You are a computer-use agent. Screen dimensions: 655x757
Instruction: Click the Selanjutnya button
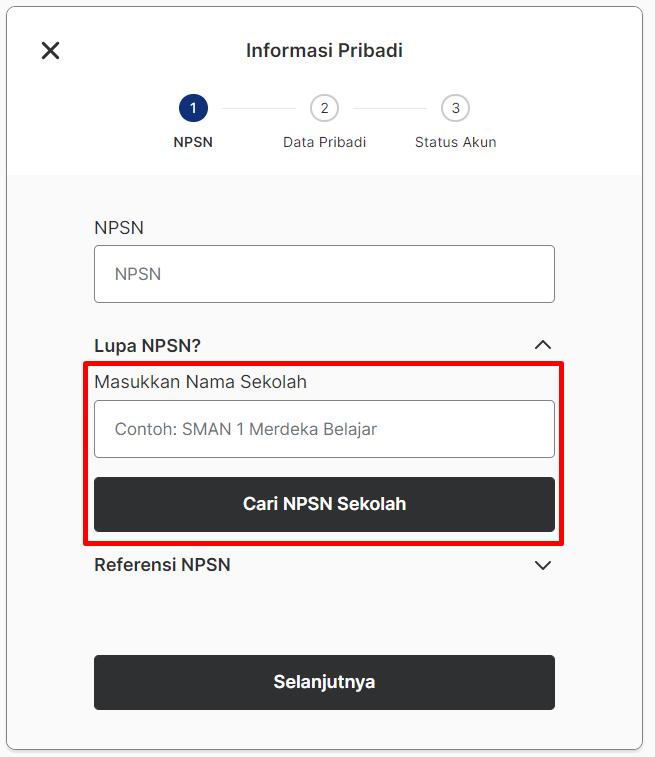324,682
